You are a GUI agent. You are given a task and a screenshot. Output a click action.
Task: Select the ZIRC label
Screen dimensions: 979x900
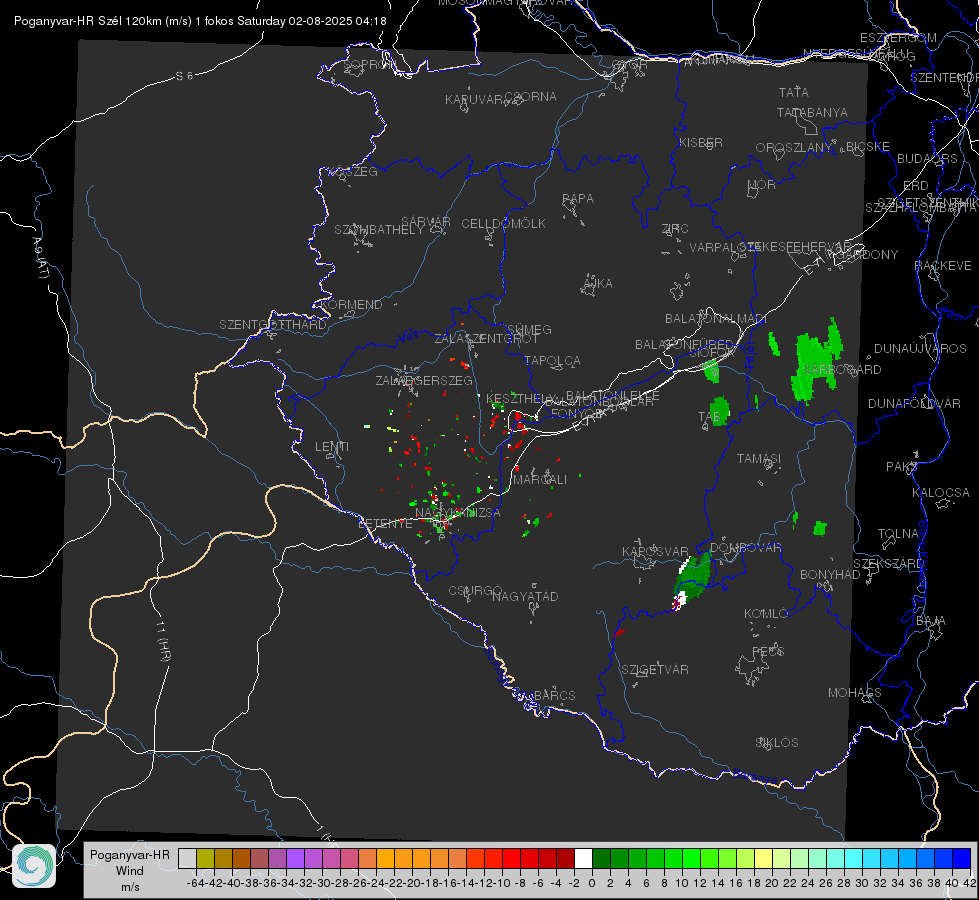(676, 229)
